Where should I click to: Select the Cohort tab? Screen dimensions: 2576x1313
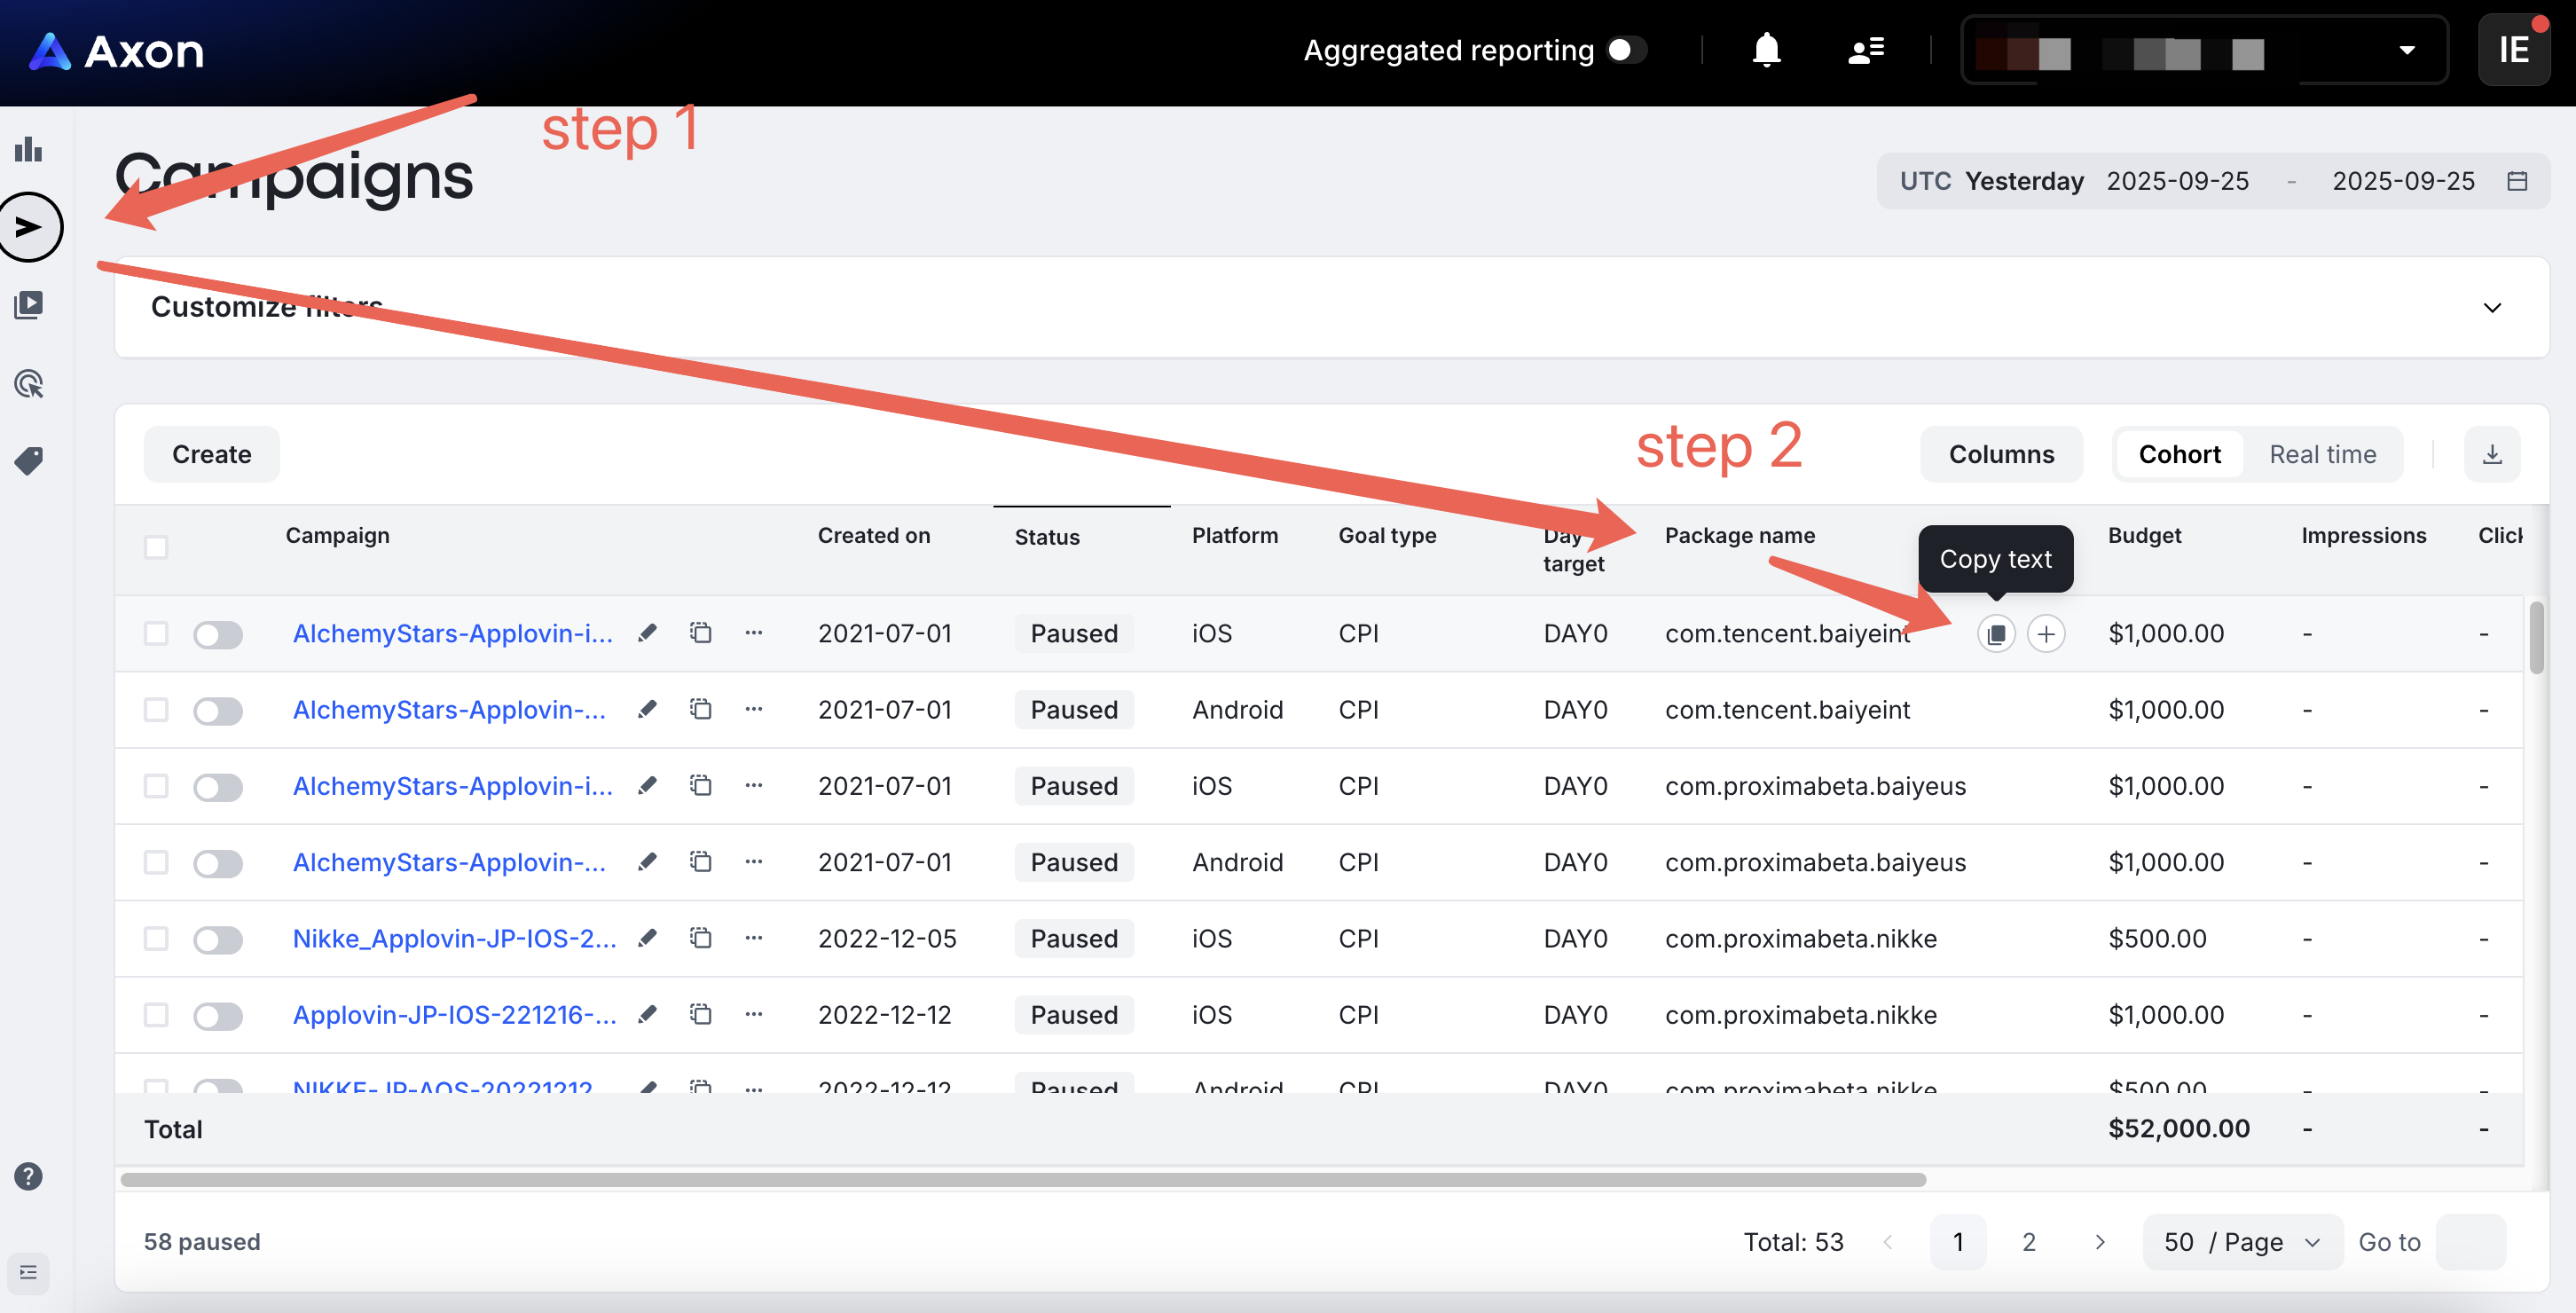[2179, 455]
